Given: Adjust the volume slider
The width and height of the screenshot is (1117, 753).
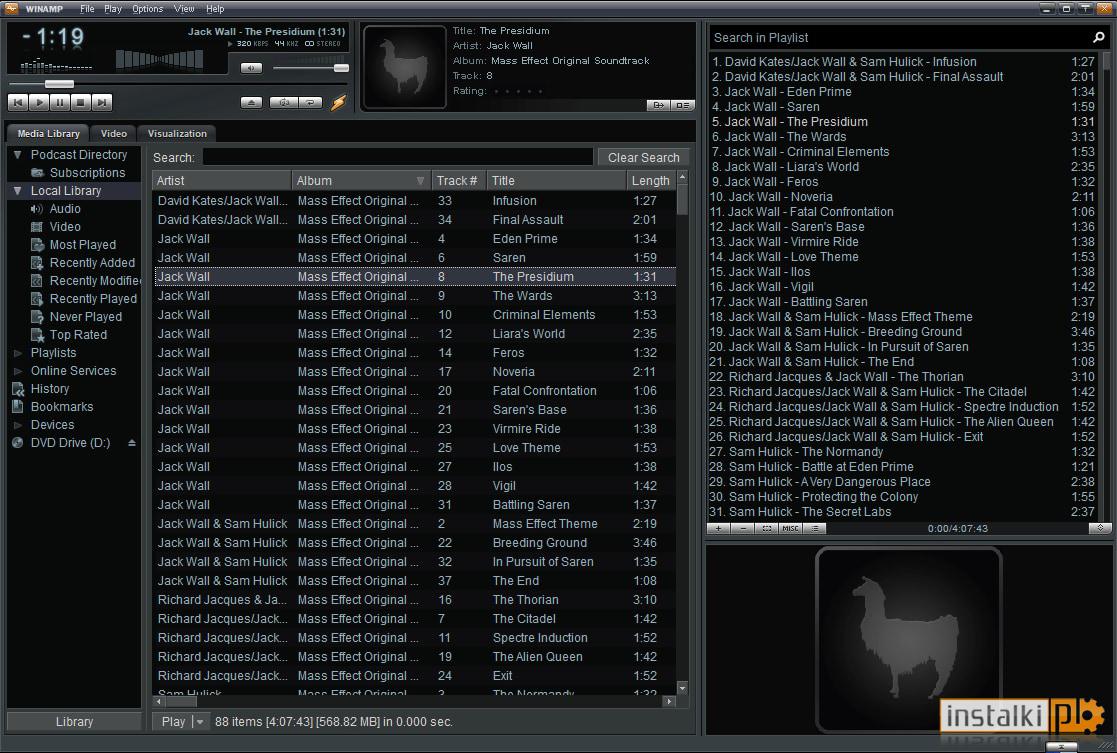Looking at the screenshot, I should (341, 68).
